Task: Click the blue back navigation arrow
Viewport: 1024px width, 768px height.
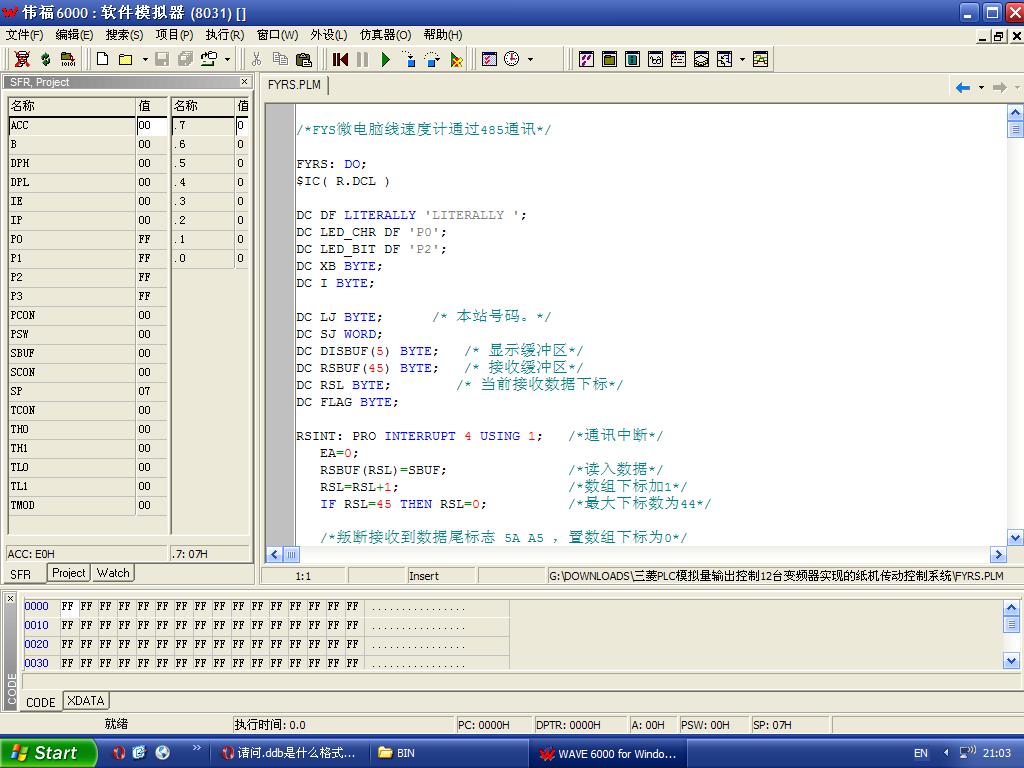Action: point(963,88)
